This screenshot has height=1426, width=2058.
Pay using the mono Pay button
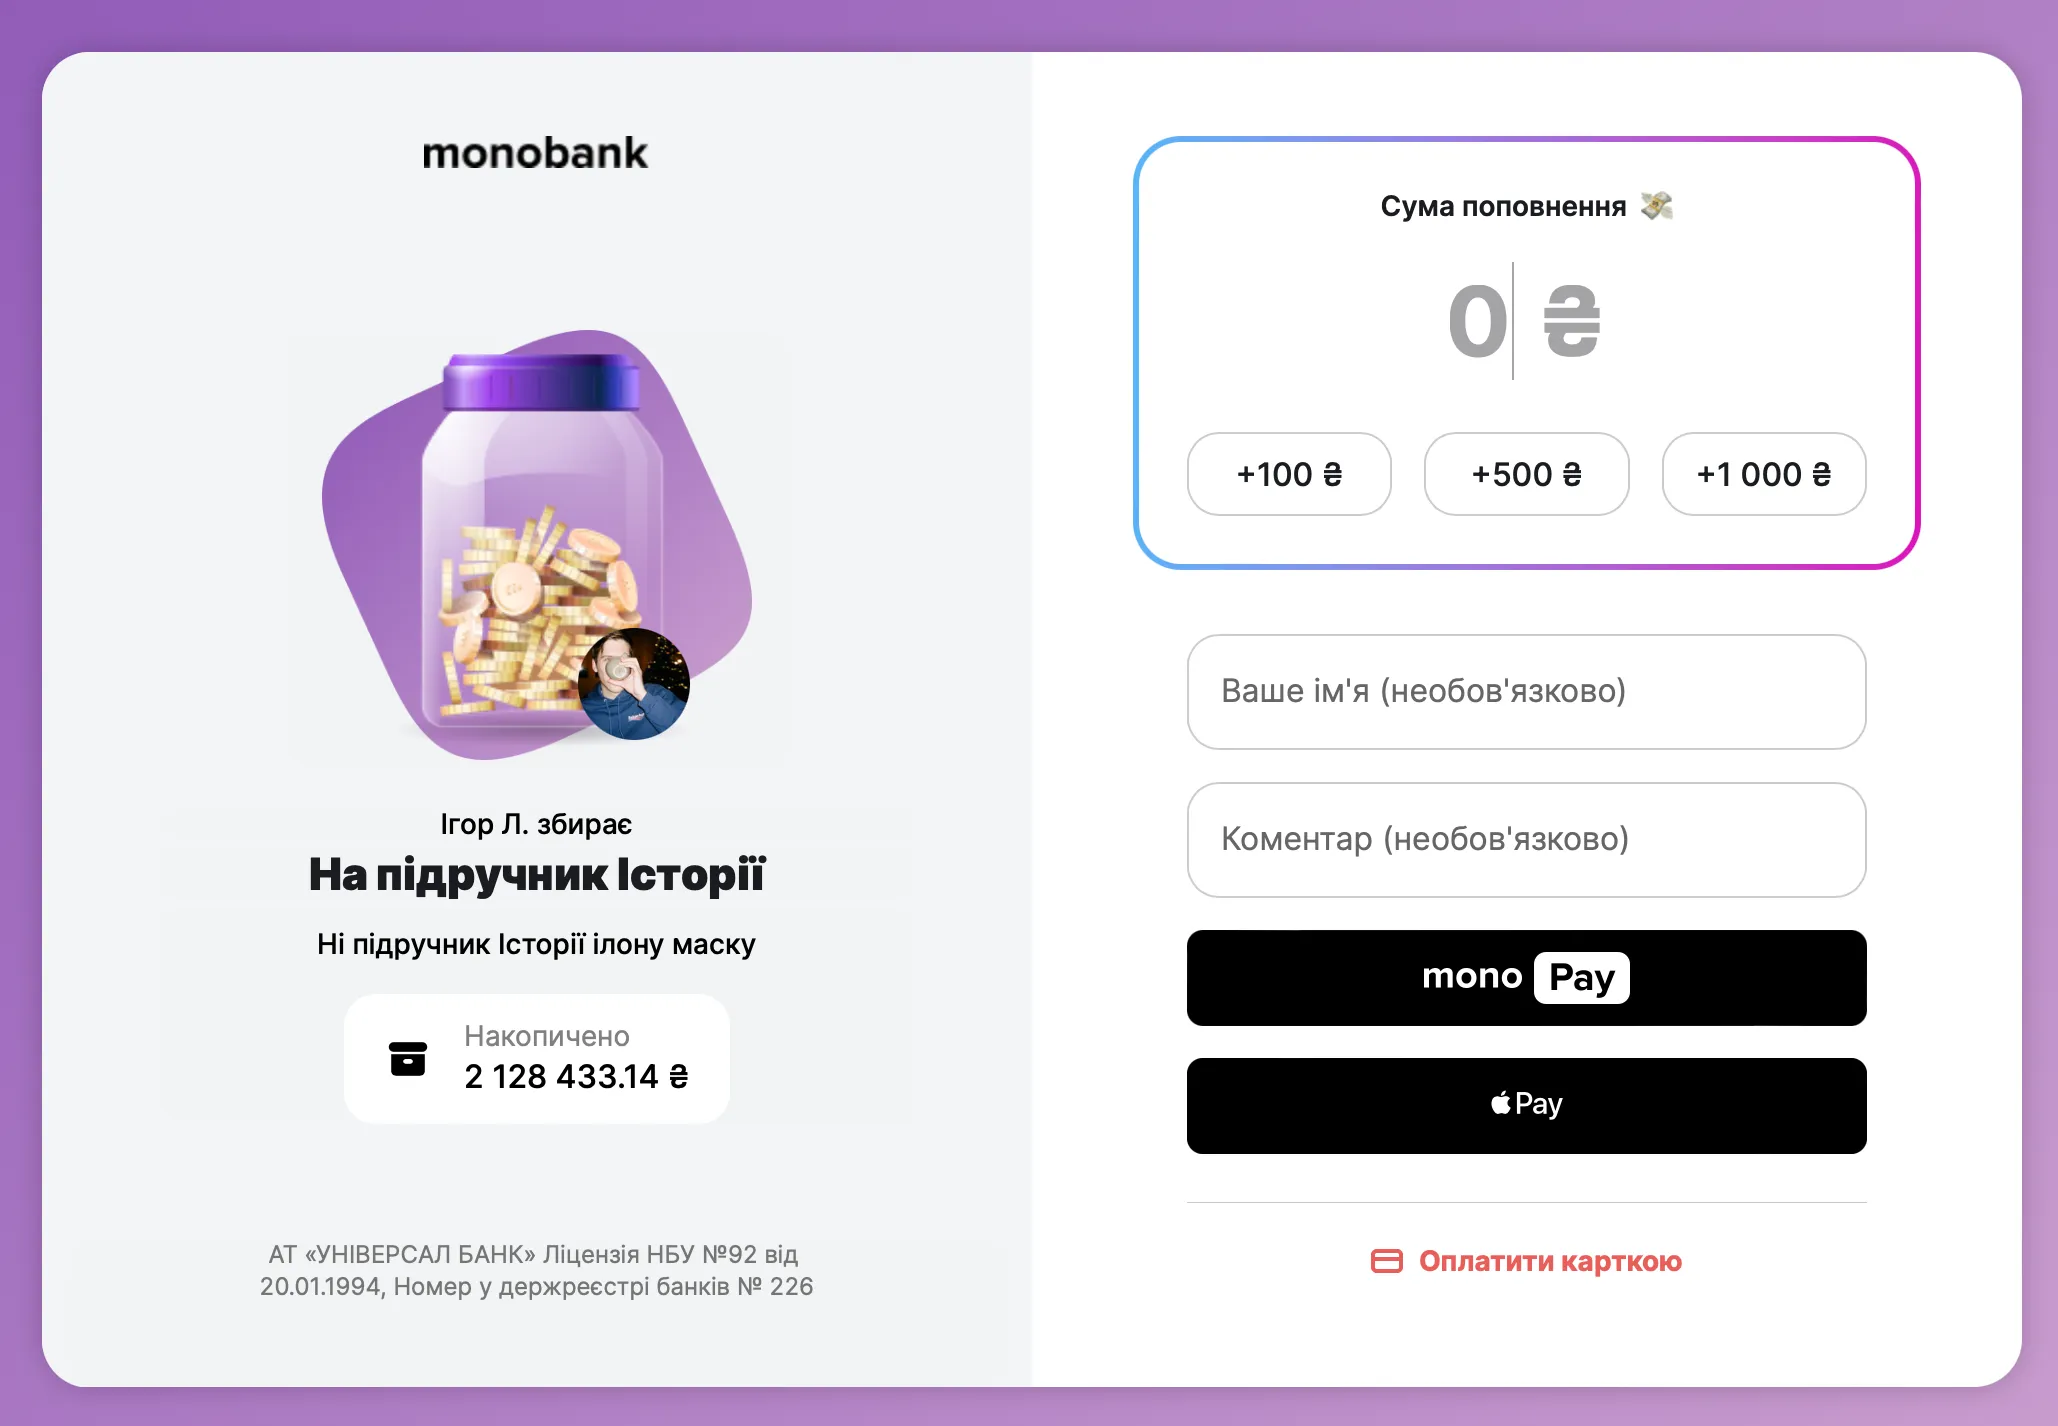pyautogui.click(x=1526, y=977)
